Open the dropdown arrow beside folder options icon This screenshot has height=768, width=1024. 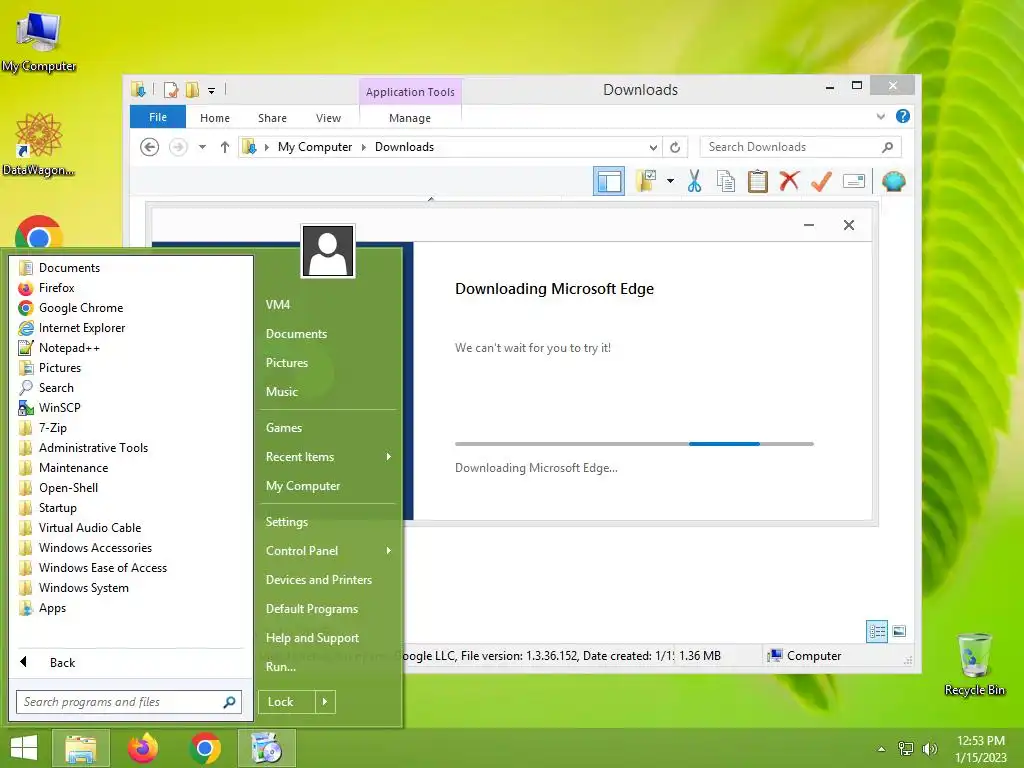pyautogui.click(x=671, y=181)
